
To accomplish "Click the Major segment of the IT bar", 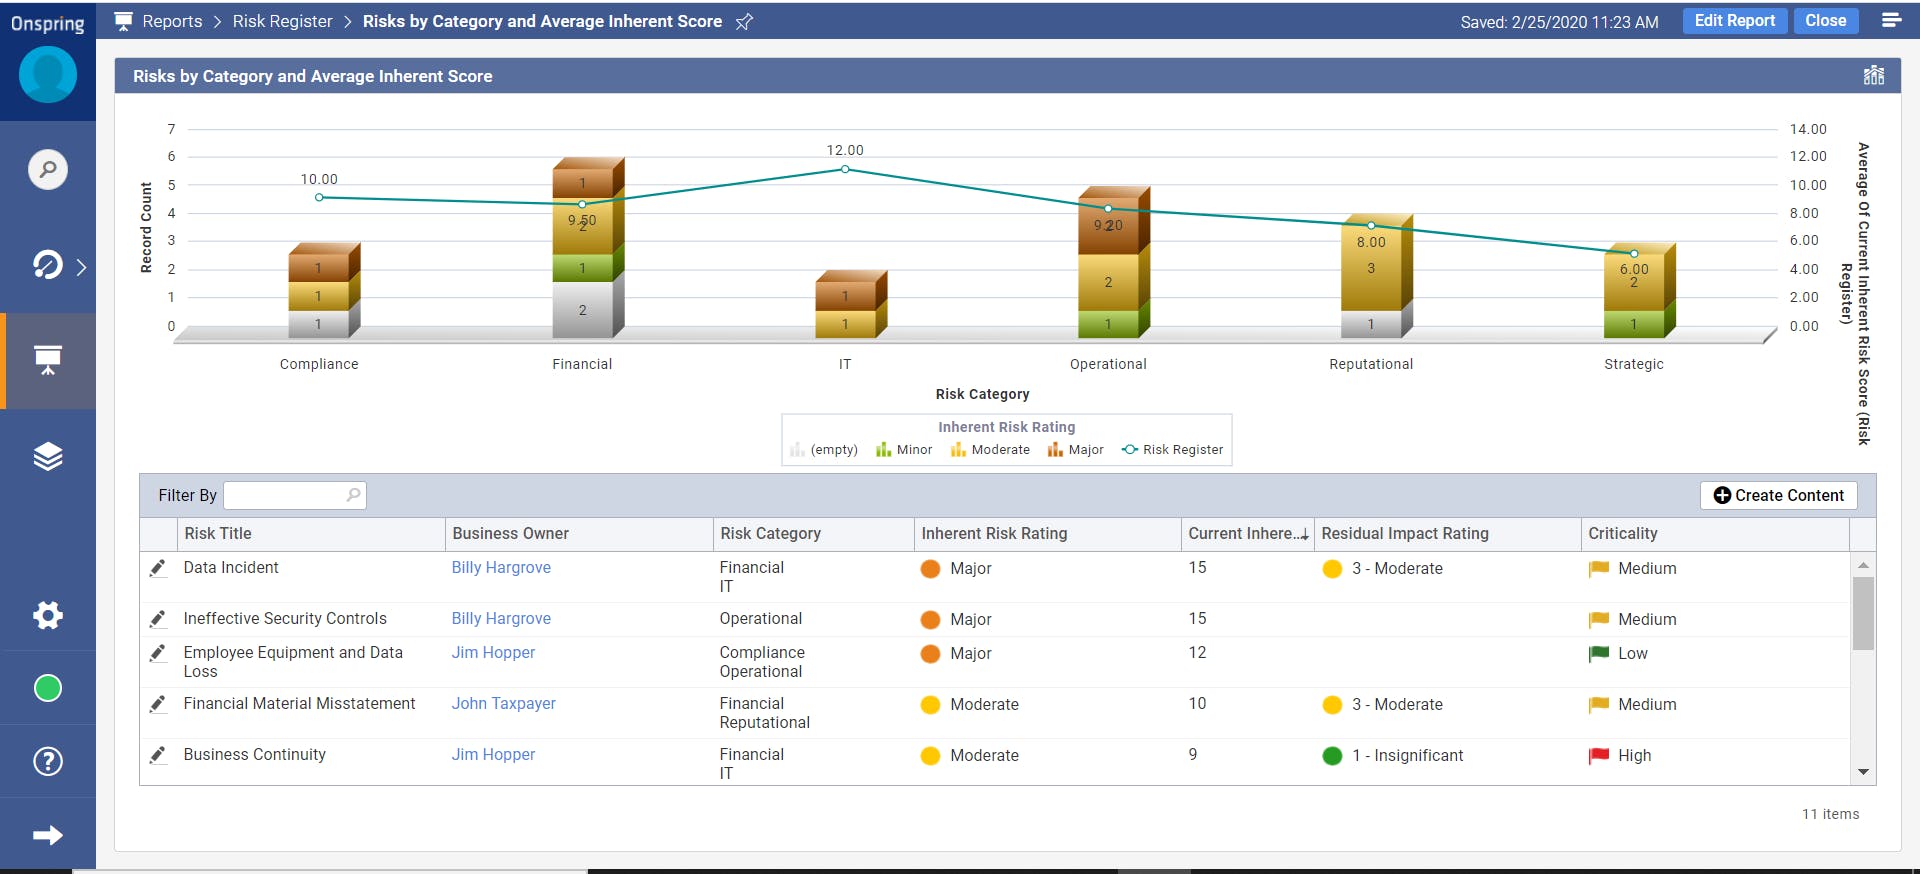I will [x=845, y=296].
